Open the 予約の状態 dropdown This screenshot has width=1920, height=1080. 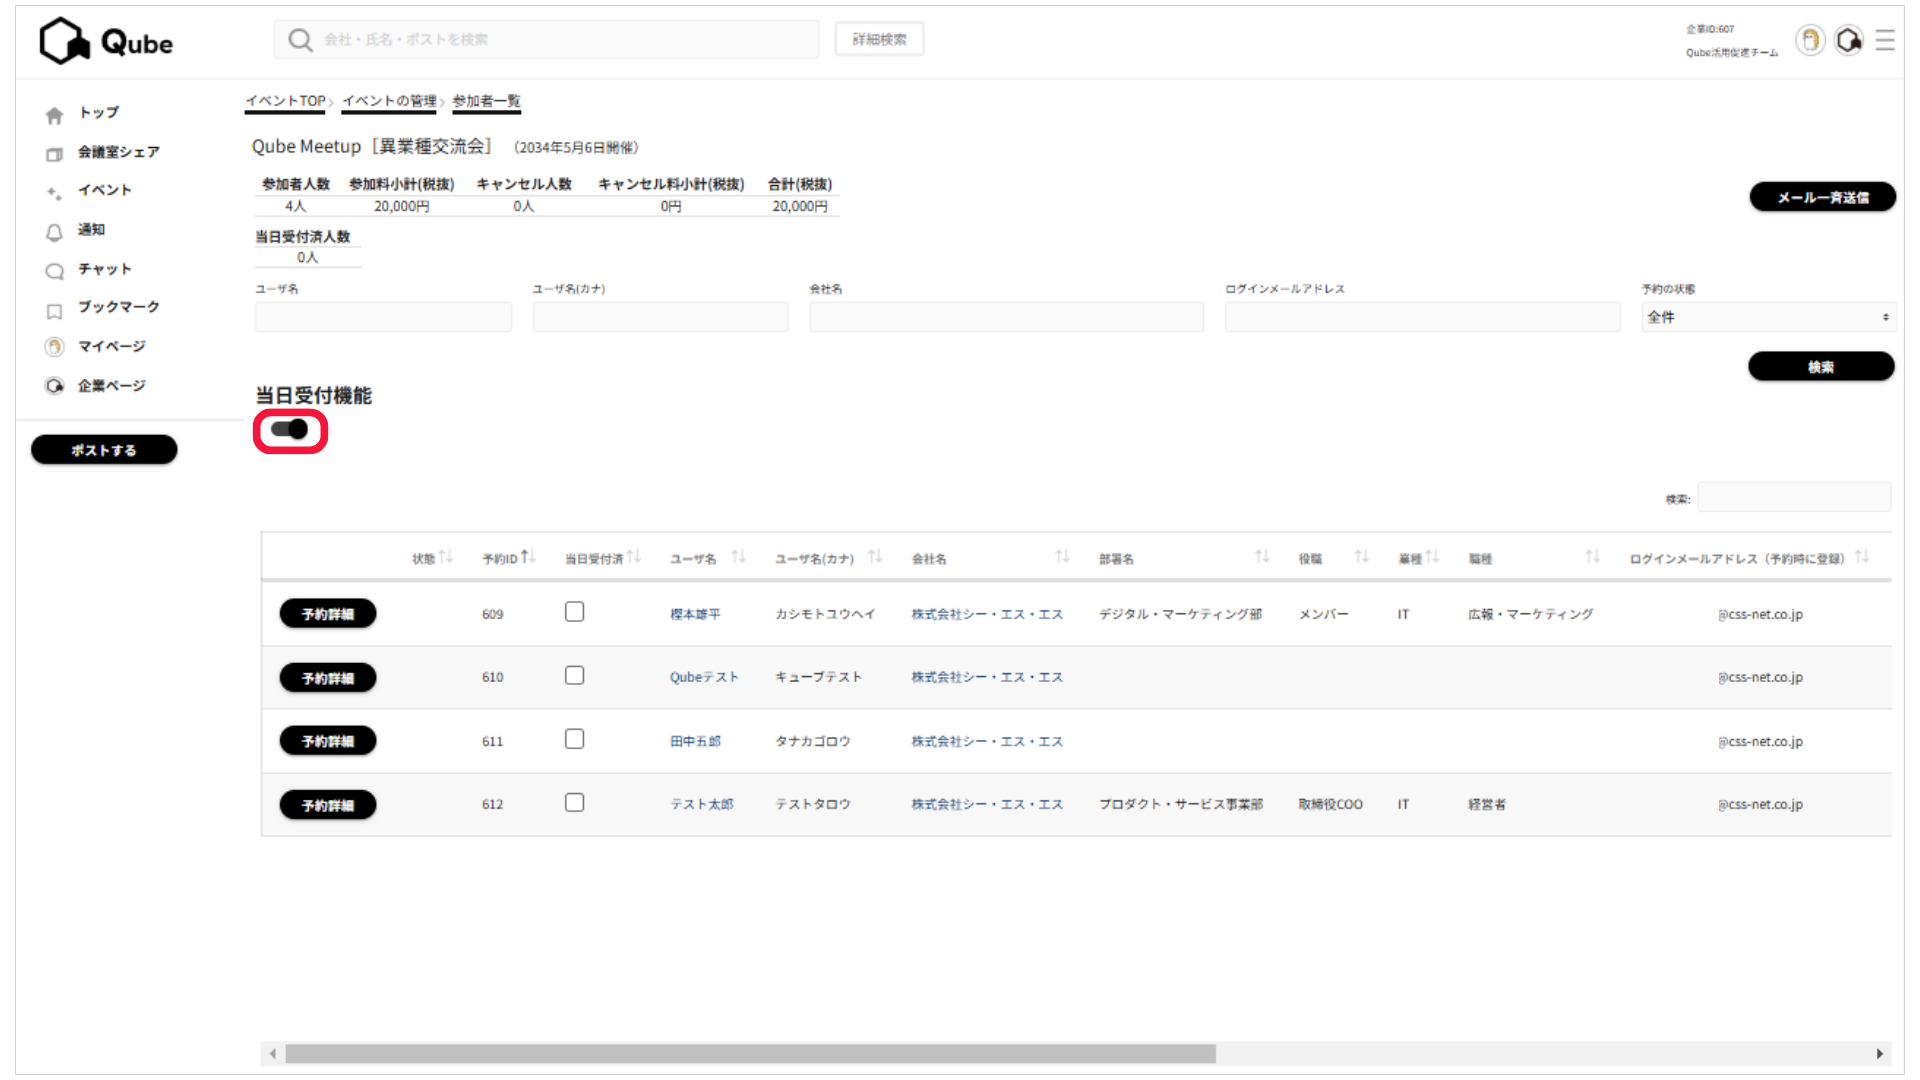[1768, 317]
